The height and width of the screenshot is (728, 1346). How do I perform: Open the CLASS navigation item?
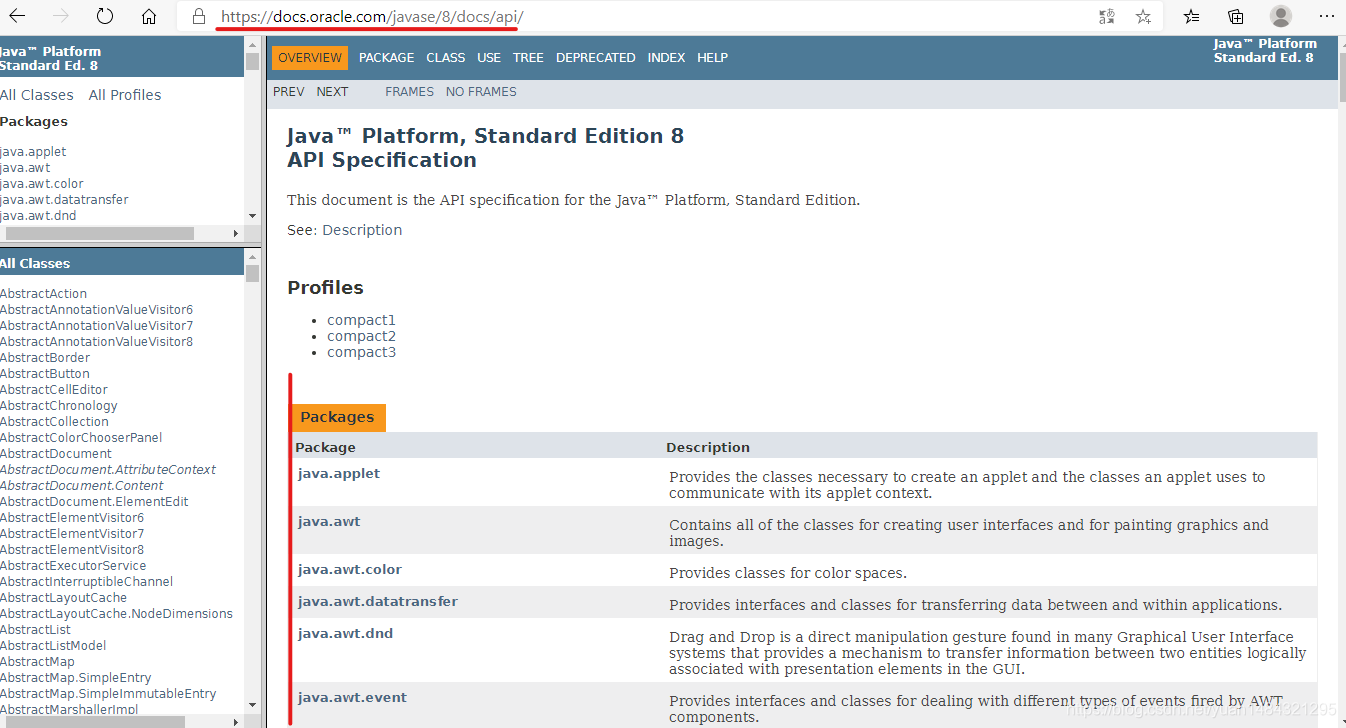pos(445,58)
